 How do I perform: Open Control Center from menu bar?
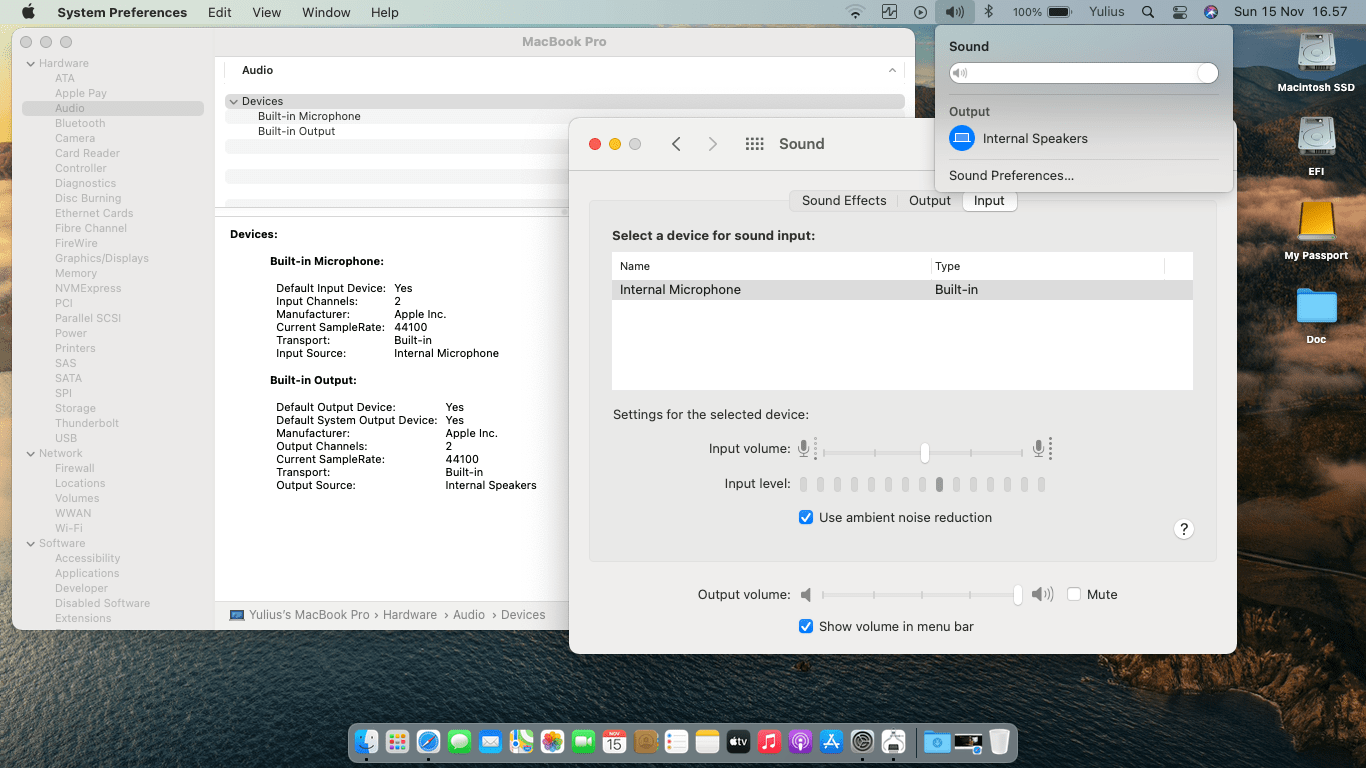(x=1180, y=12)
